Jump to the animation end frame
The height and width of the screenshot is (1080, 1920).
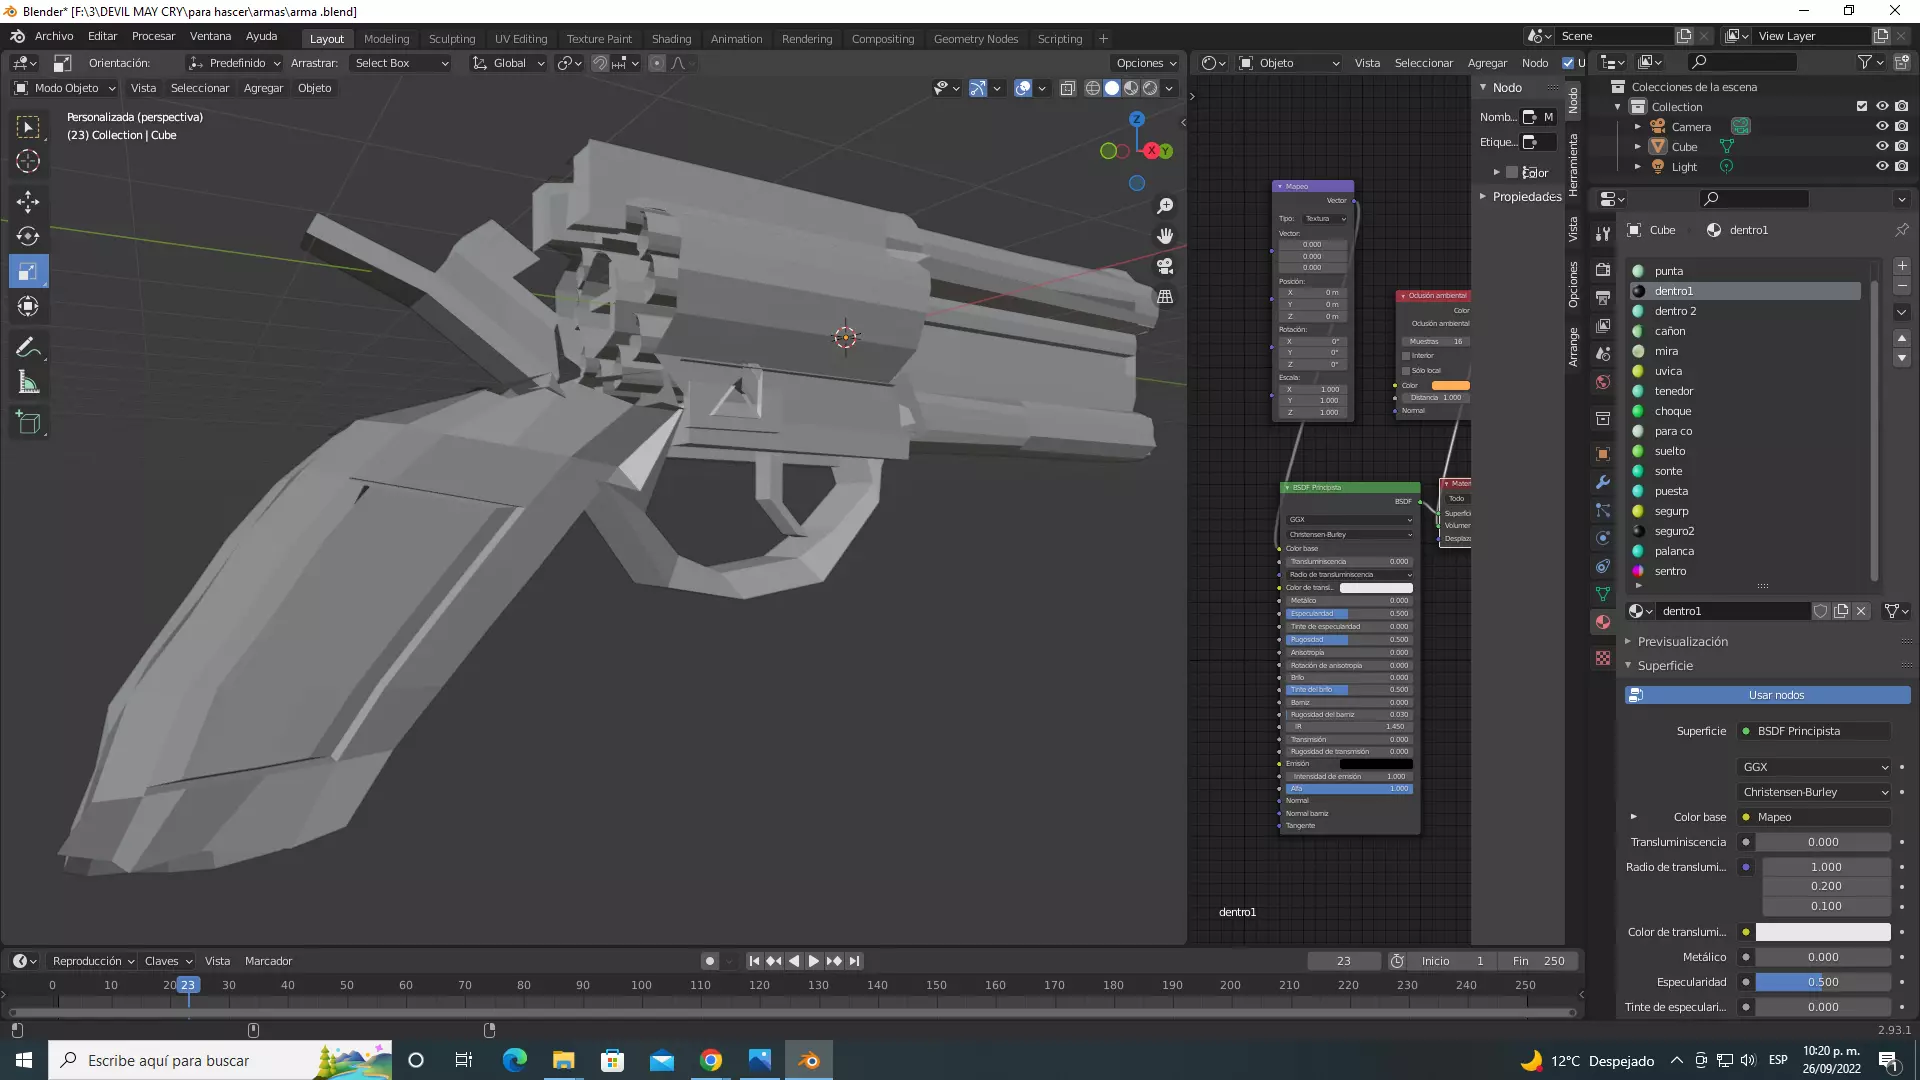(x=854, y=961)
